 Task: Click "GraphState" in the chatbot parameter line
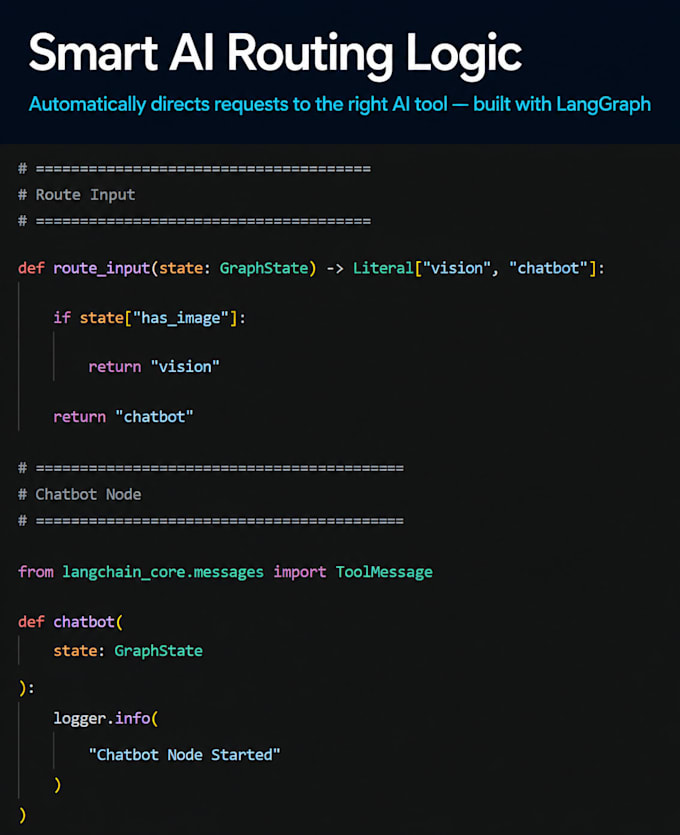pyautogui.click(x=159, y=651)
